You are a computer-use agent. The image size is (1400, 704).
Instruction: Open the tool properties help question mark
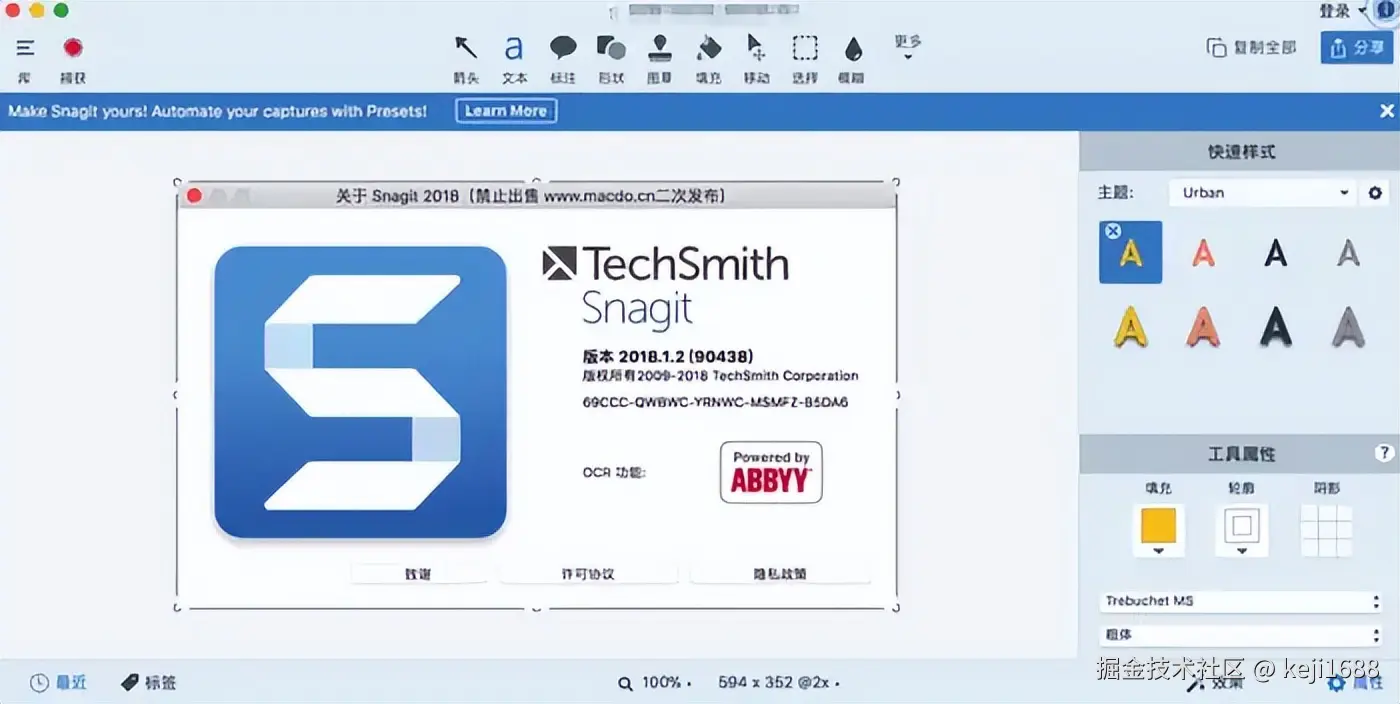[x=1385, y=453]
